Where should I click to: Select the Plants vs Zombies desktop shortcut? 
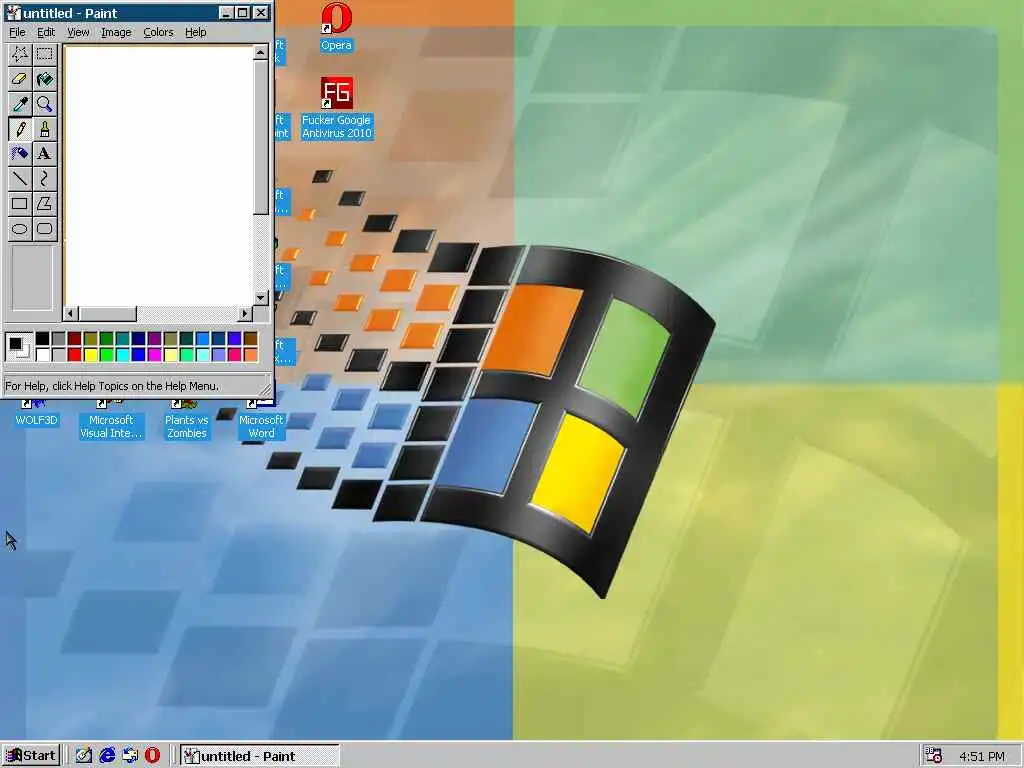[x=186, y=420]
